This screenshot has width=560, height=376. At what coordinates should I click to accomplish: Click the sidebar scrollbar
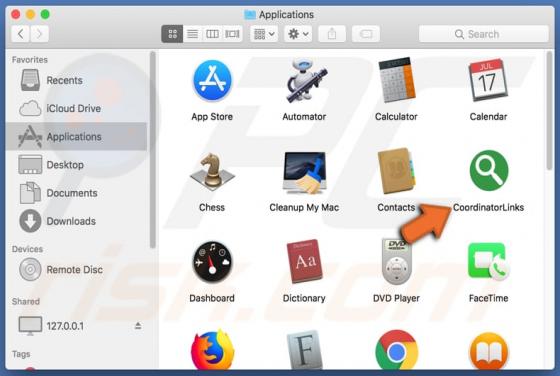pos(152,150)
